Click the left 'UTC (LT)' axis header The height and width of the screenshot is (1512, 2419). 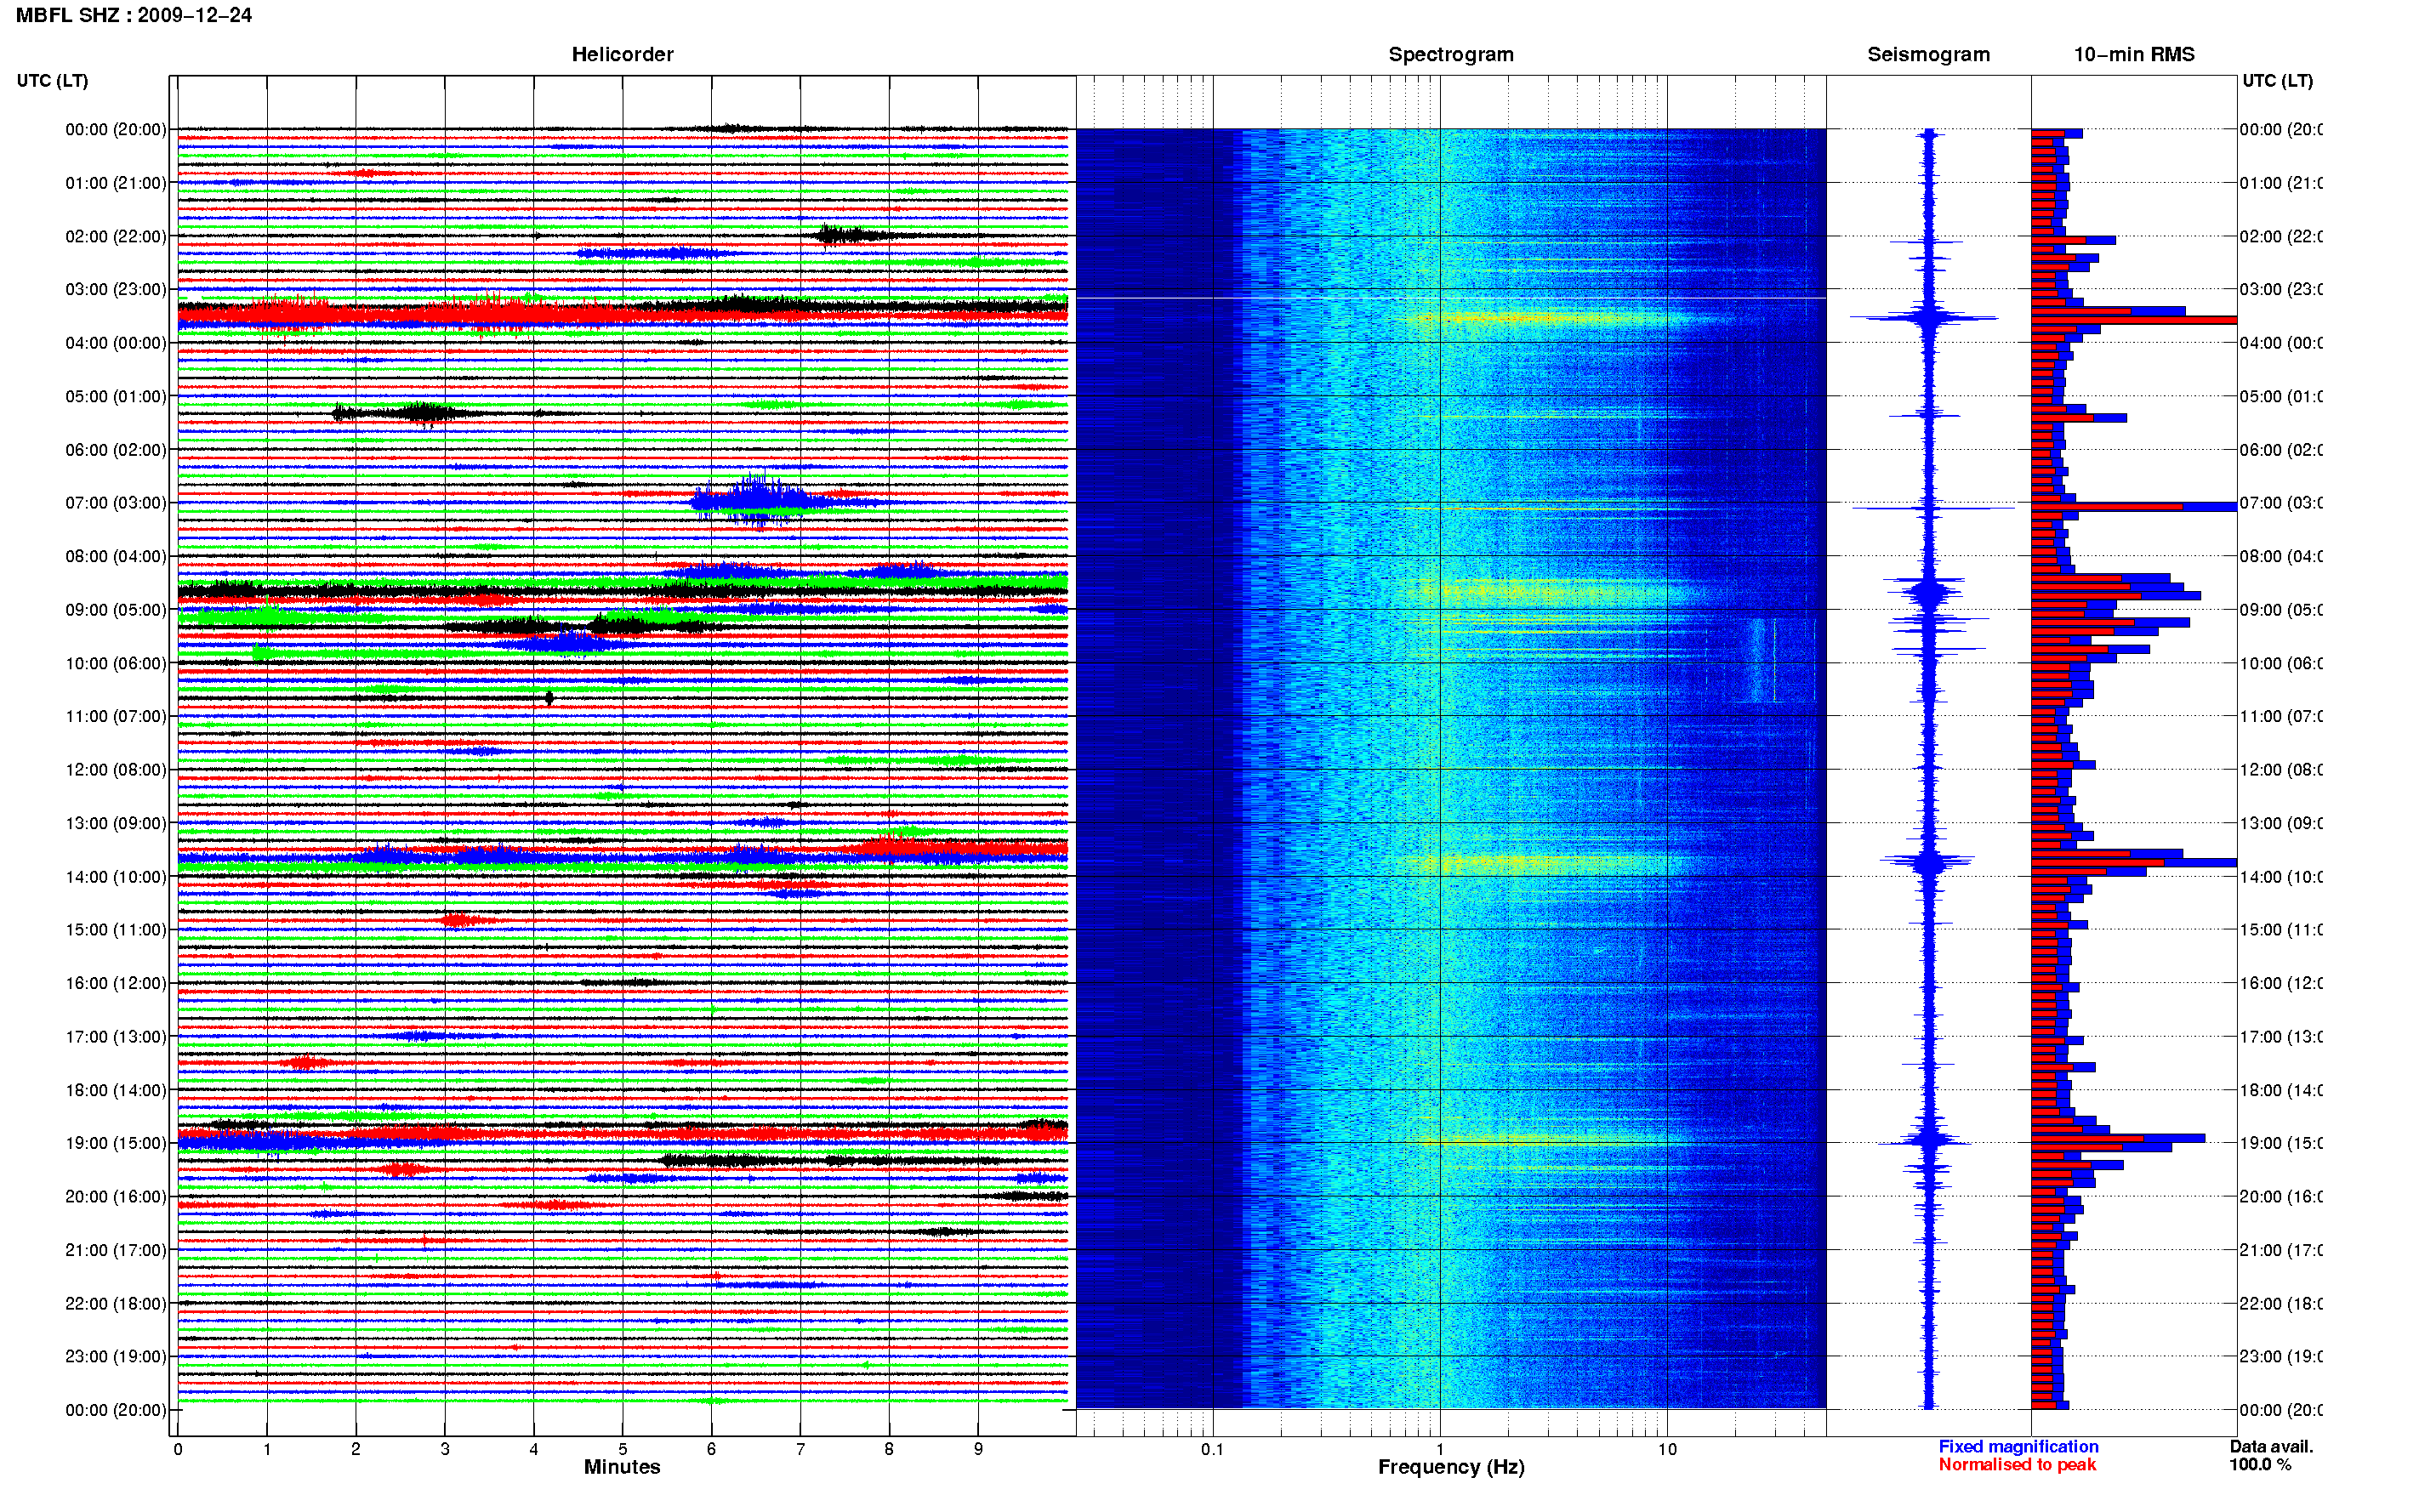pyautogui.click(x=52, y=80)
